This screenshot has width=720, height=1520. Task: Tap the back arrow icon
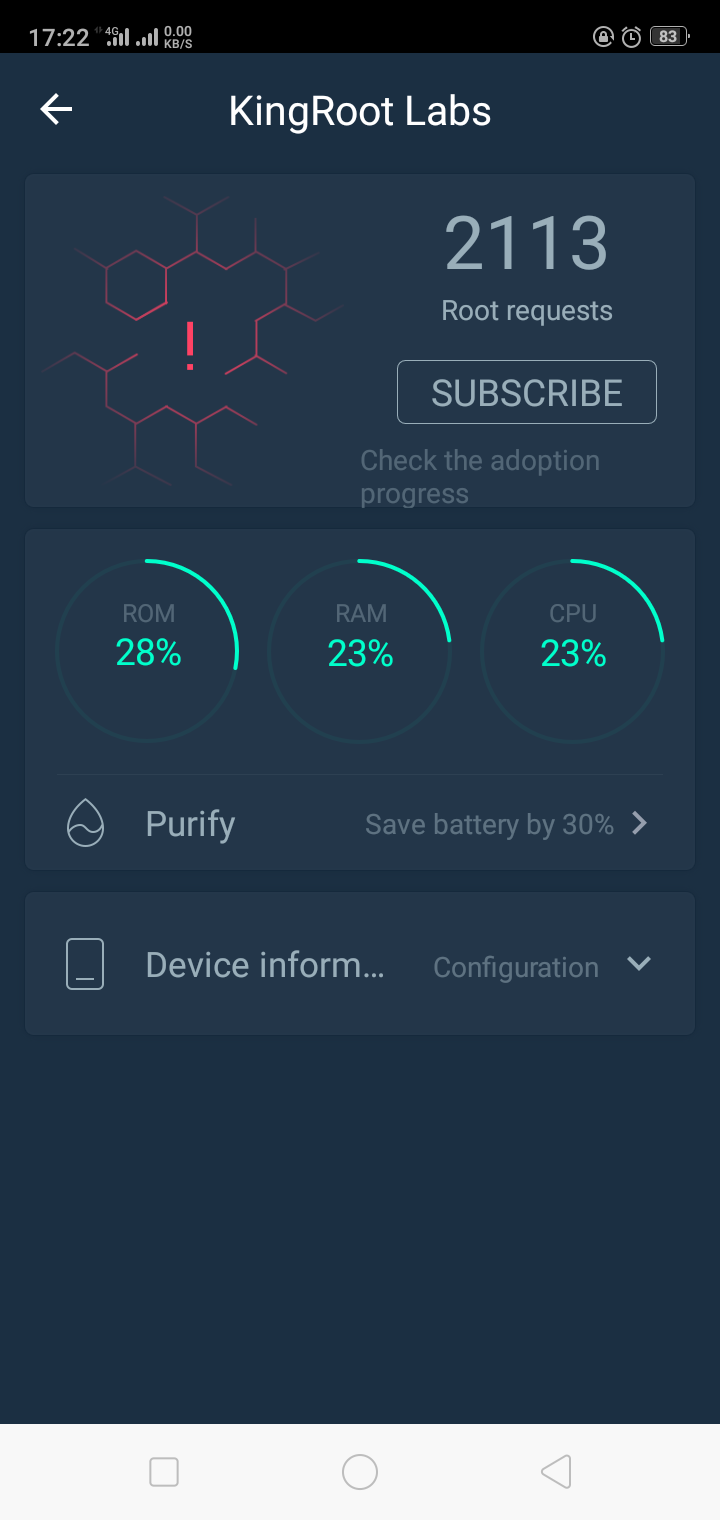coord(56,110)
